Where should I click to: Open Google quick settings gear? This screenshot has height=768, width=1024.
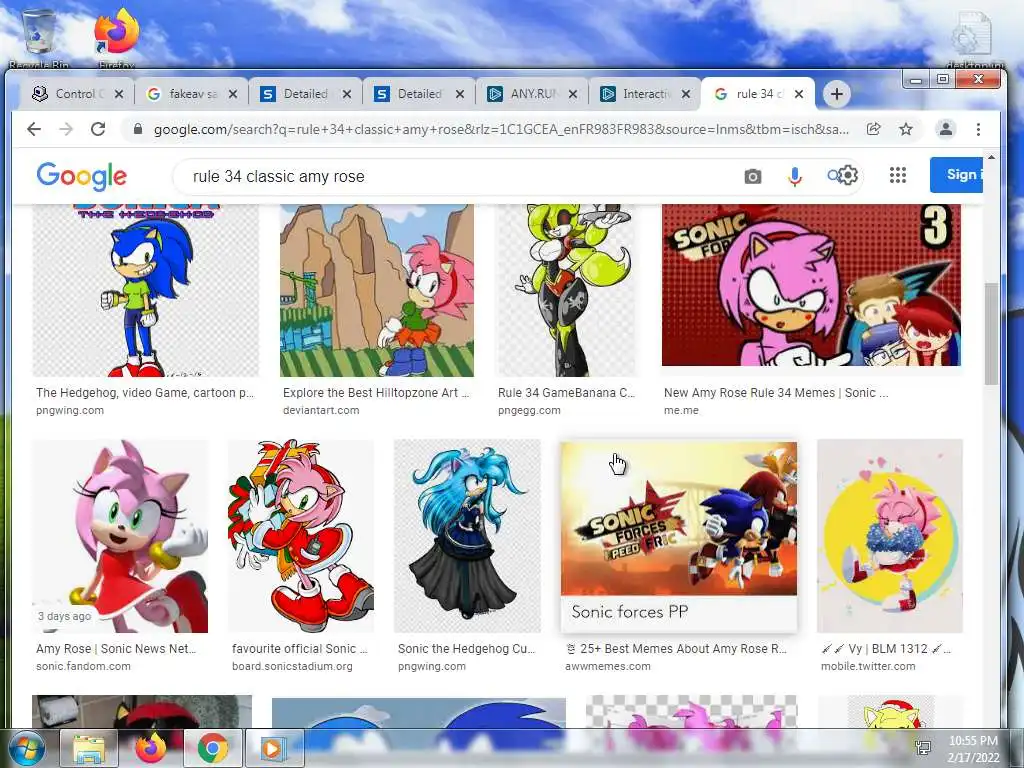click(847, 175)
